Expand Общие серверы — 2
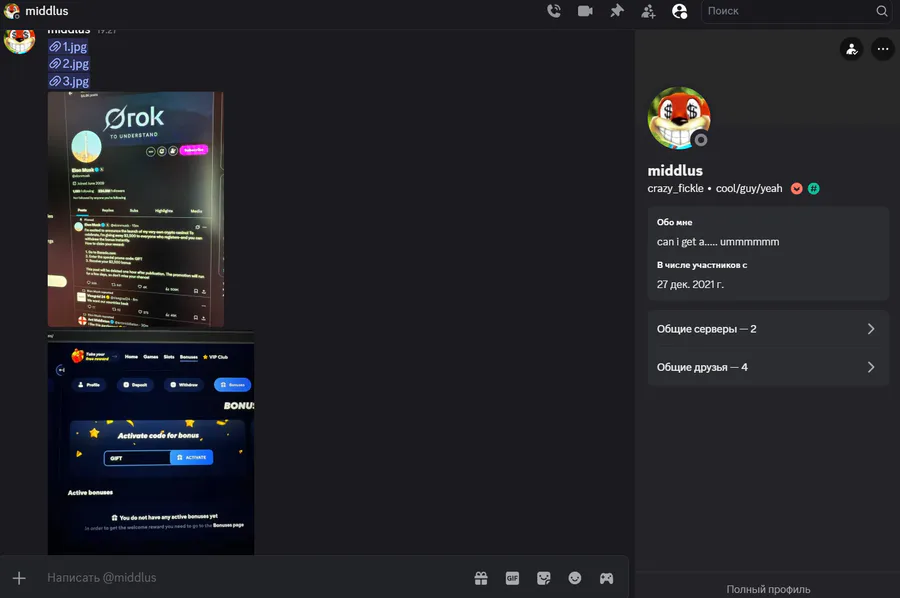This screenshot has width=900, height=598. click(768, 329)
